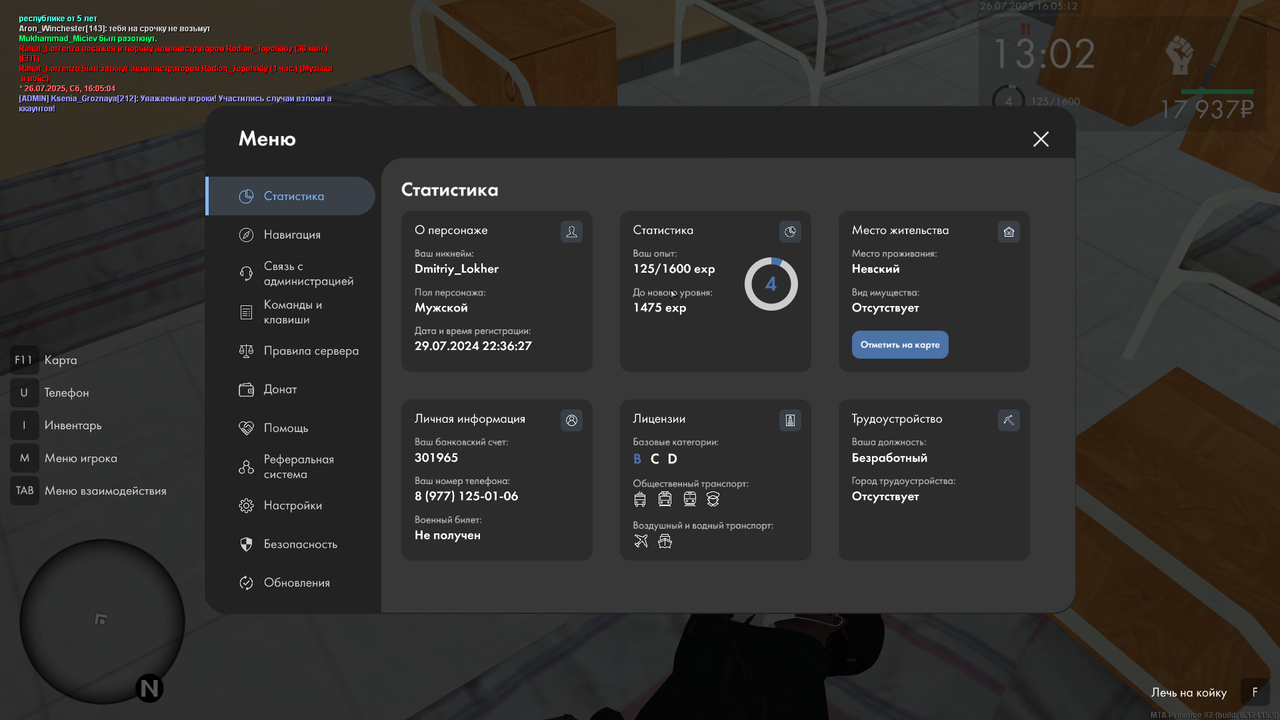This screenshot has width=1280, height=720.
Task: Click the level 4 progress ring
Action: click(771, 284)
